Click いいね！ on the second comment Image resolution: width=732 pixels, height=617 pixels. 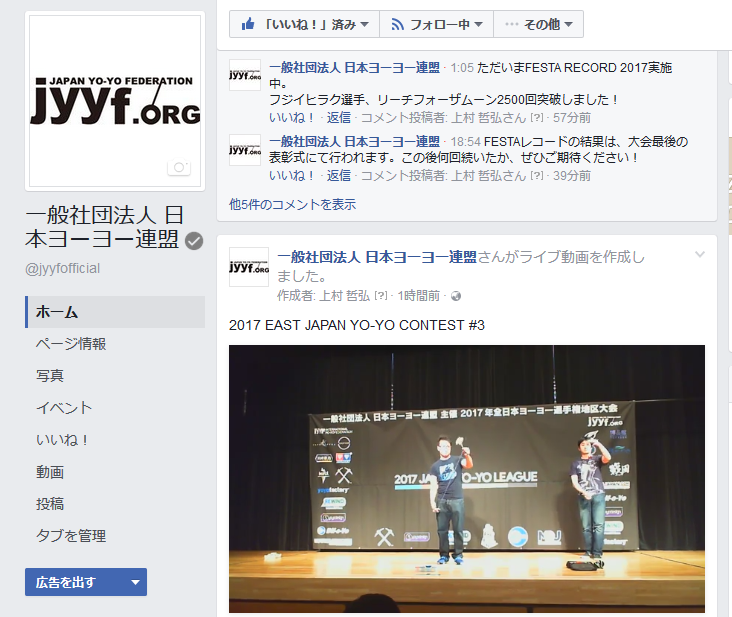(x=292, y=176)
